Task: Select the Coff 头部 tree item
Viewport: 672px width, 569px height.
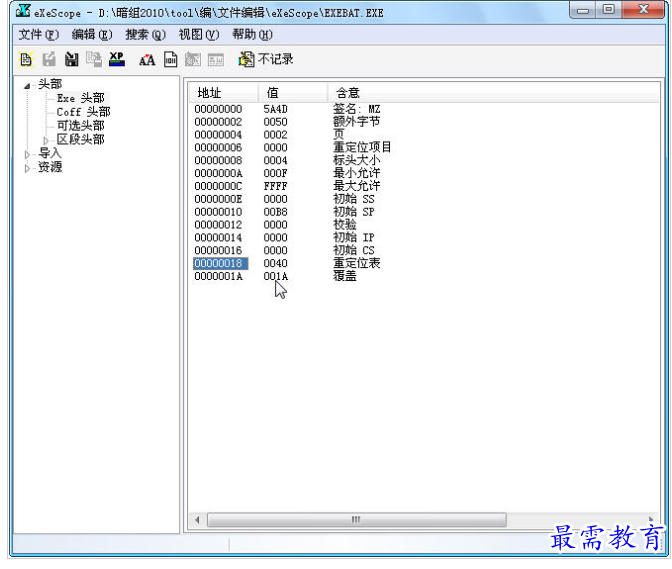Action: [84, 112]
